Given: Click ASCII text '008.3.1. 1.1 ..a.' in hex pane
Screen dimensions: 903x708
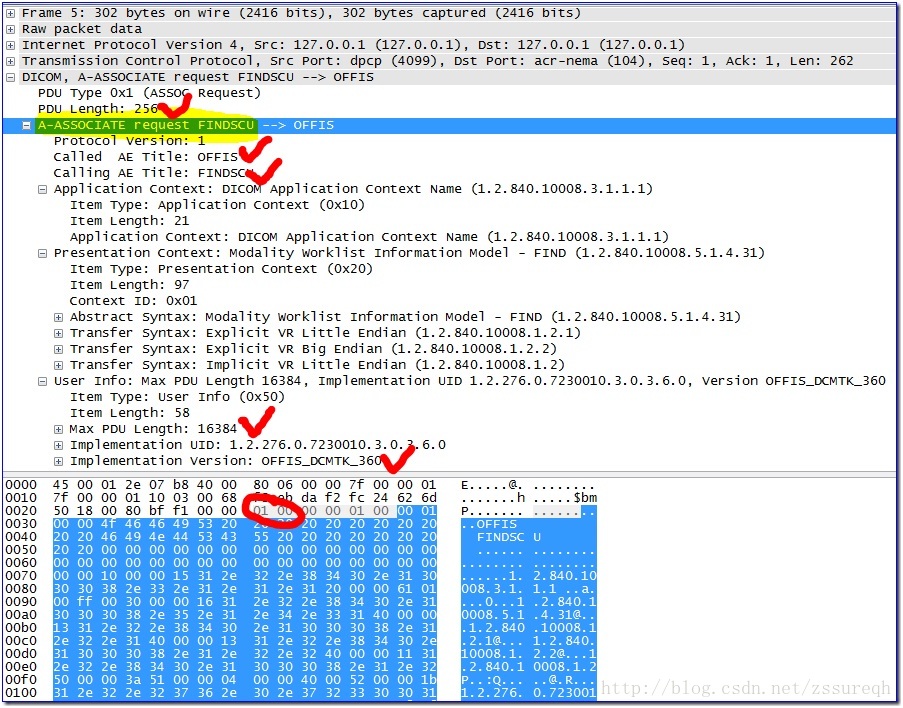Looking at the screenshot, I should pos(529,589).
